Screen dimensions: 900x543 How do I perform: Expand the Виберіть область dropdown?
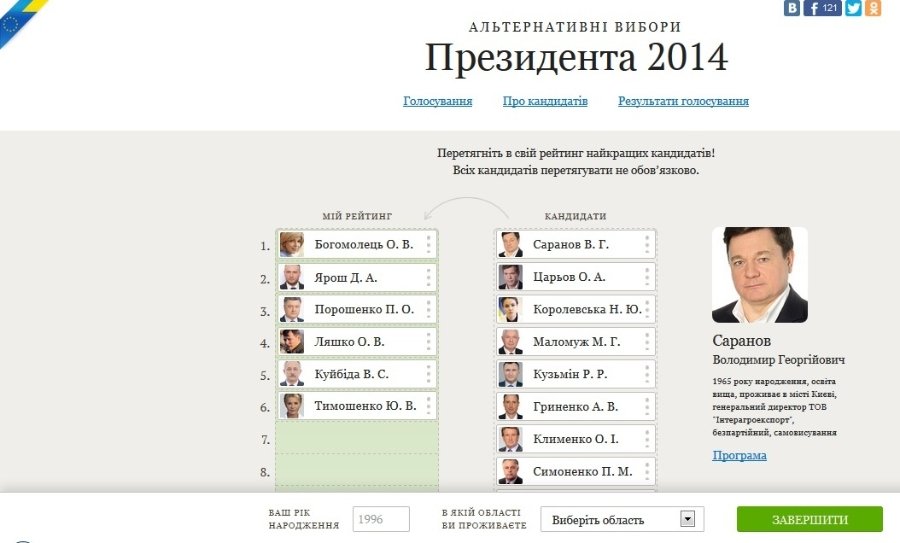tap(622, 519)
